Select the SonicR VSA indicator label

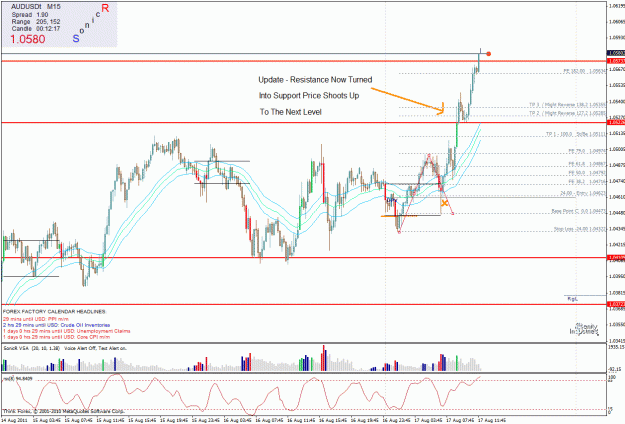[31, 348]
